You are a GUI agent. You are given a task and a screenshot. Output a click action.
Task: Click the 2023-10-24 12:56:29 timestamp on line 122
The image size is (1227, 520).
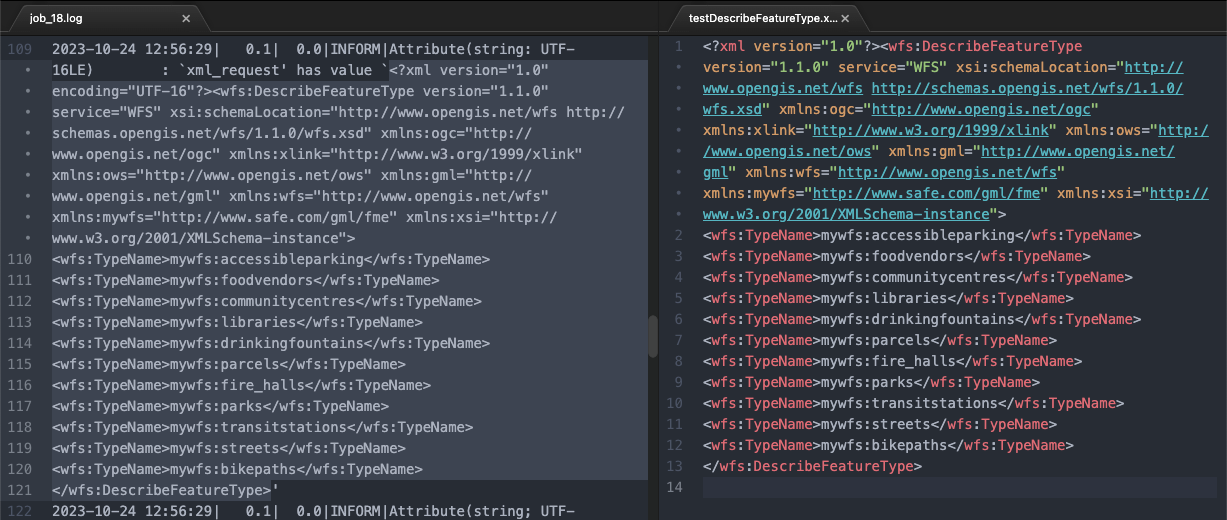(131, 511)
